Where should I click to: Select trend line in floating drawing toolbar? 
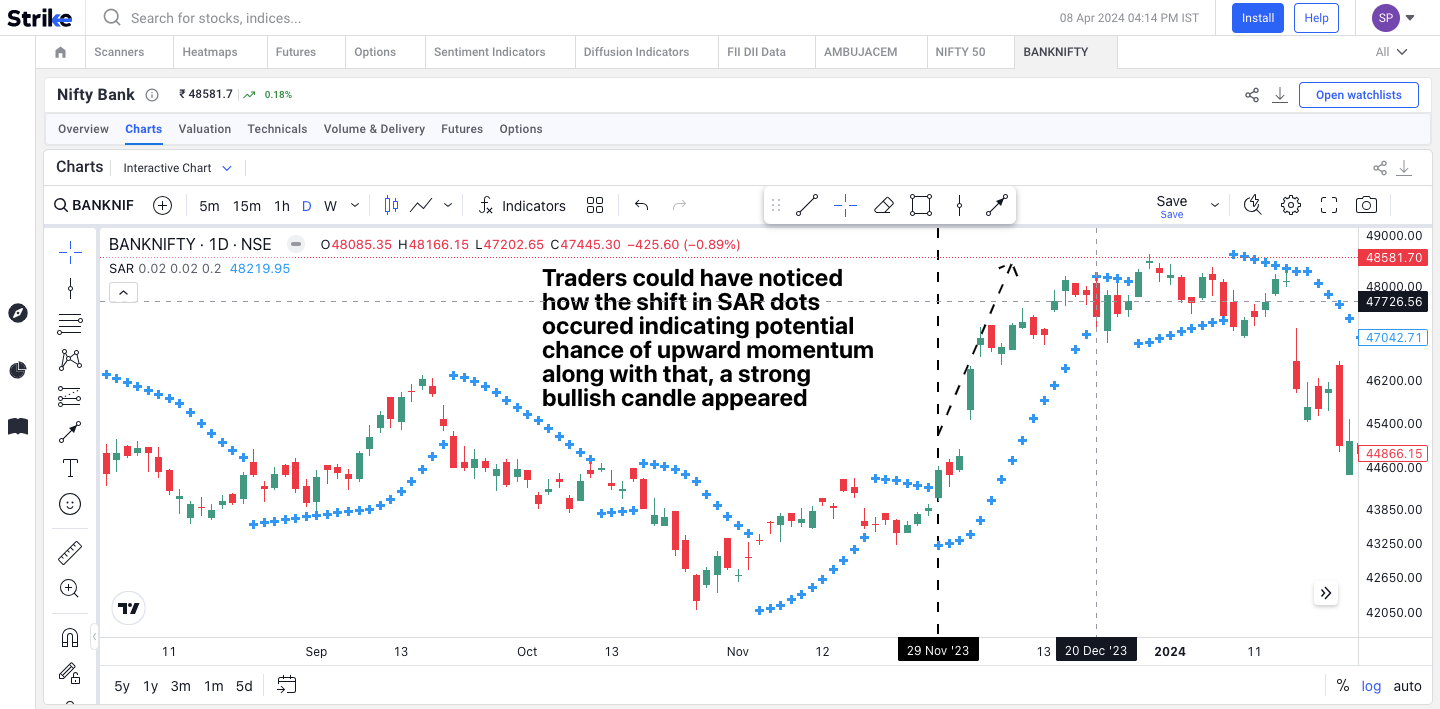pyautogui.click(x=807, y=206)
